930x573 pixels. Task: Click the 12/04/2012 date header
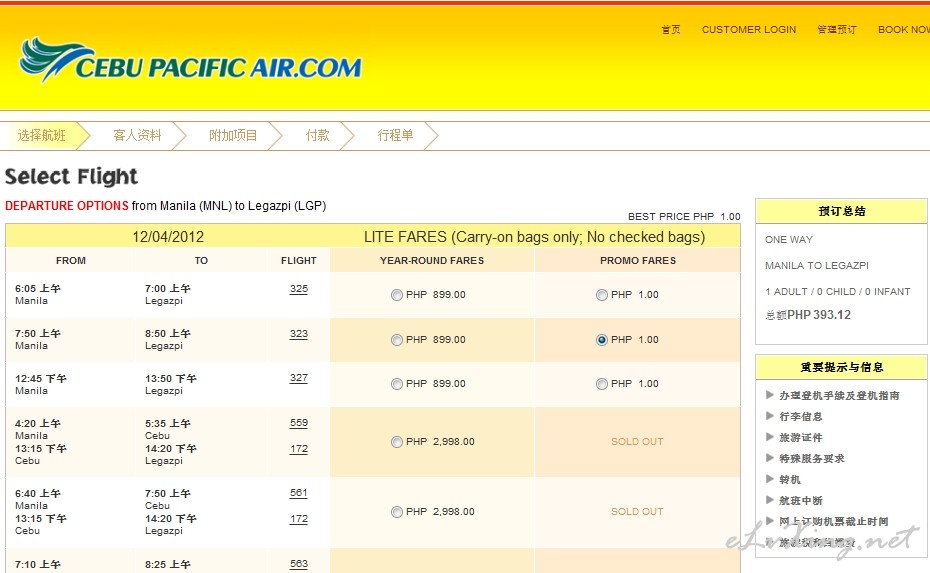tap(168, 237)
